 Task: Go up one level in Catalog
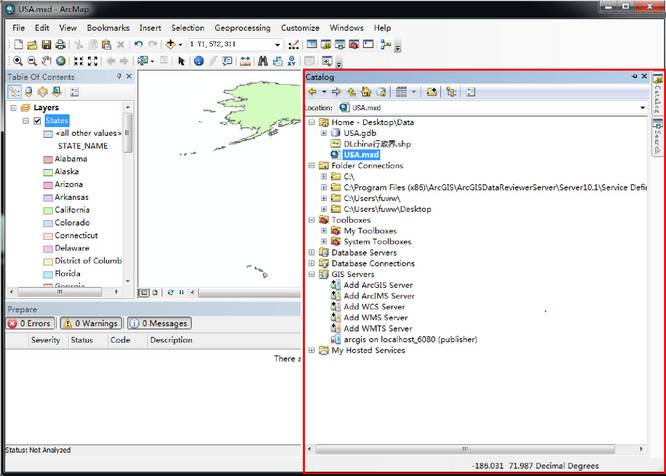point(352,92)
